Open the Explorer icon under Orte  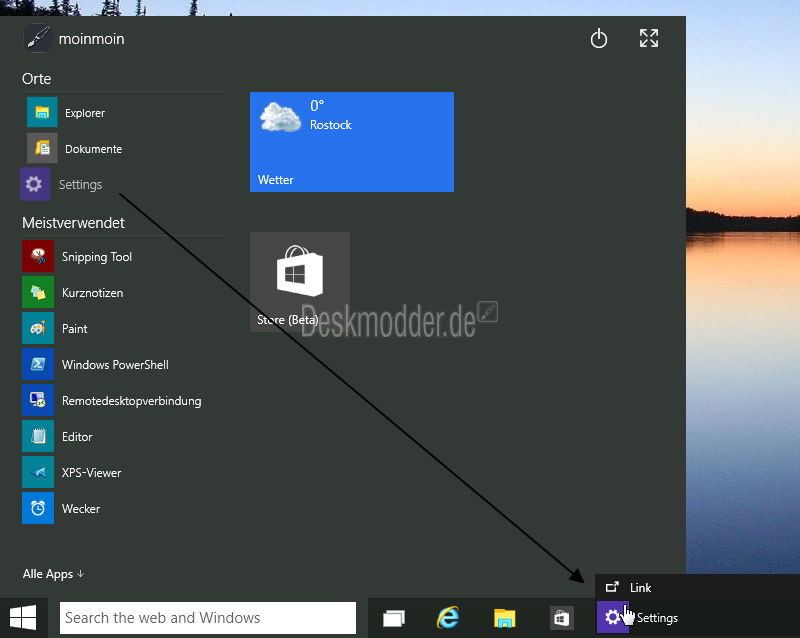click(x=42, y=112)
